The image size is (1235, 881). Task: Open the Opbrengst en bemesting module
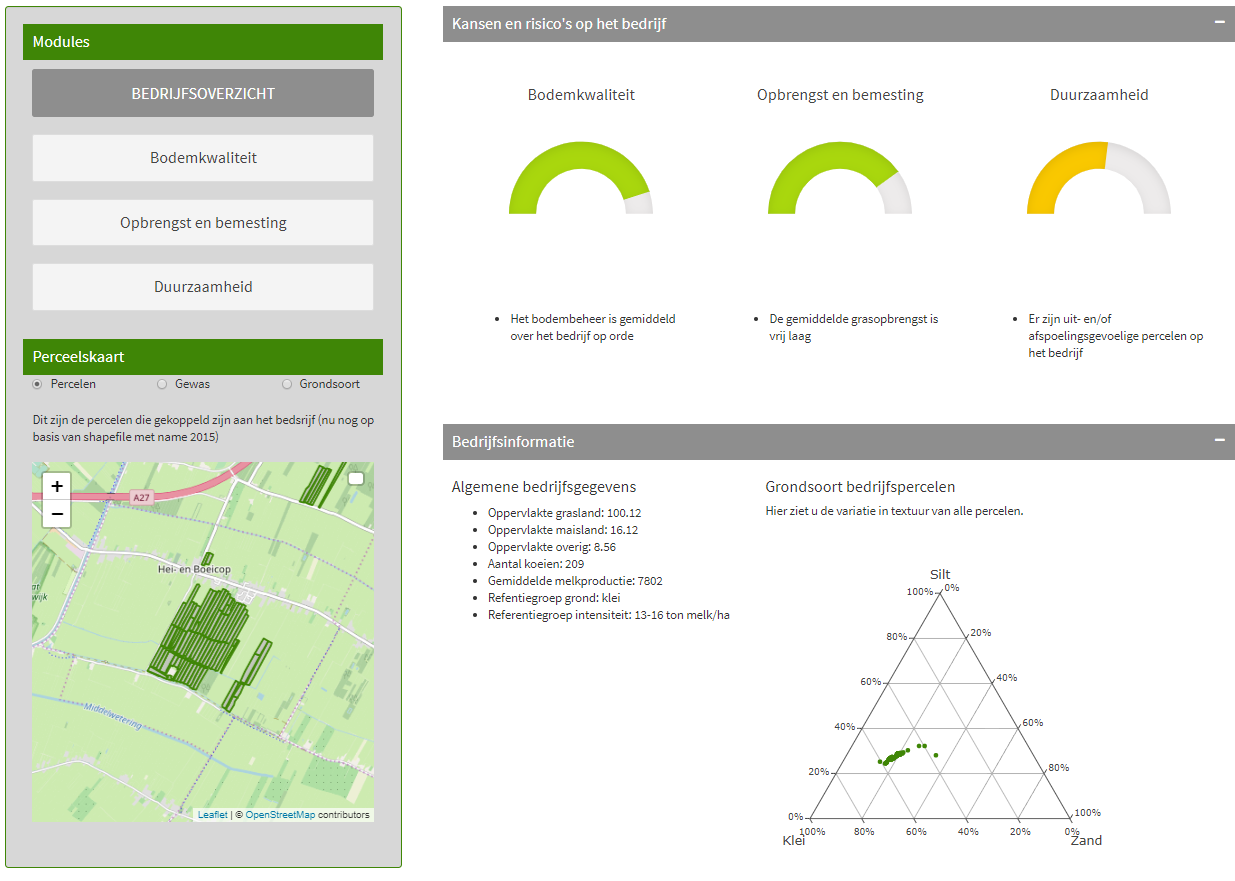click(203, 223)
